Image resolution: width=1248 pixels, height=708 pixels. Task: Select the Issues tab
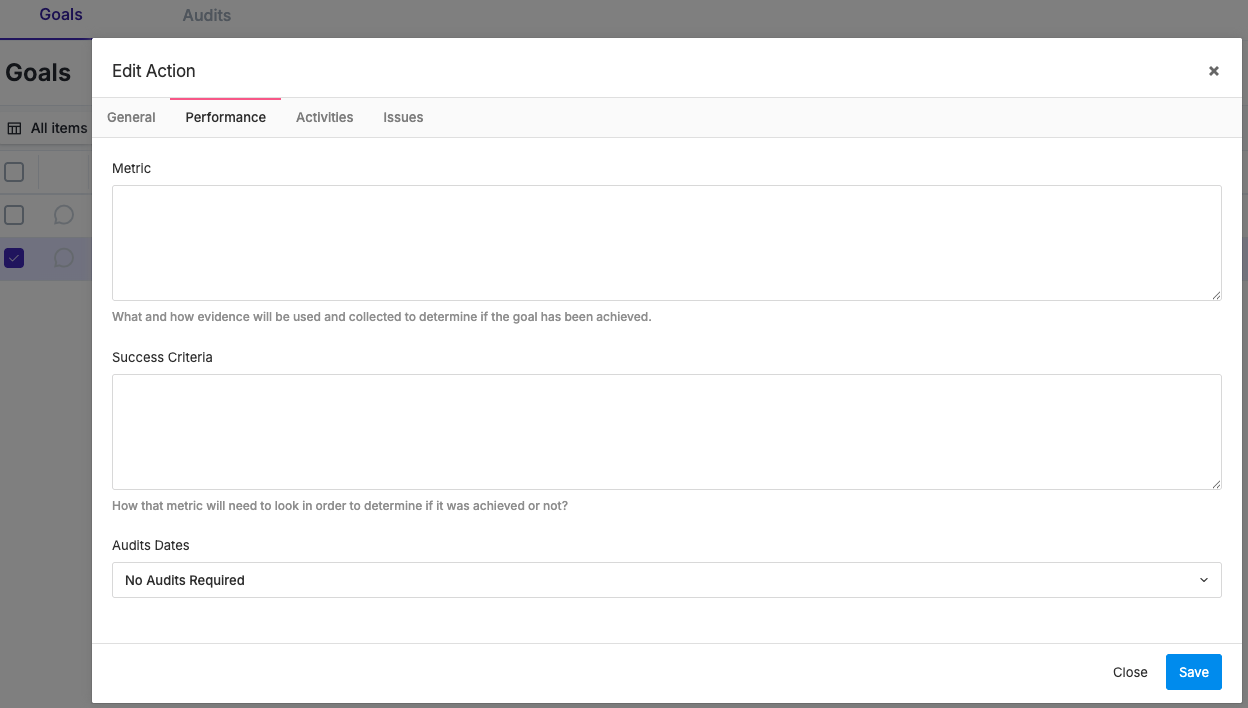pos(403,117)
